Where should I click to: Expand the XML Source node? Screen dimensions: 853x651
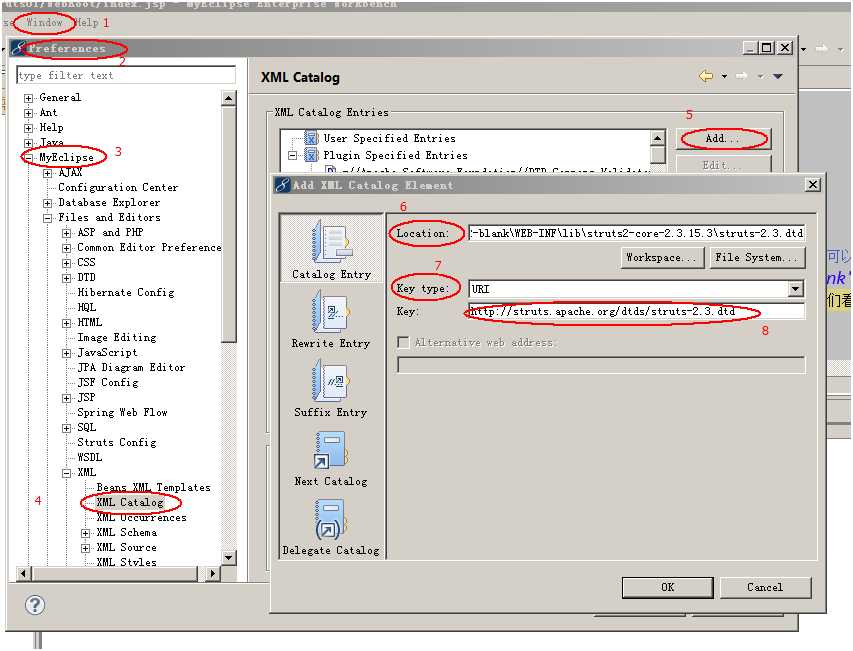pyautogui.click(x=85, y=548)
